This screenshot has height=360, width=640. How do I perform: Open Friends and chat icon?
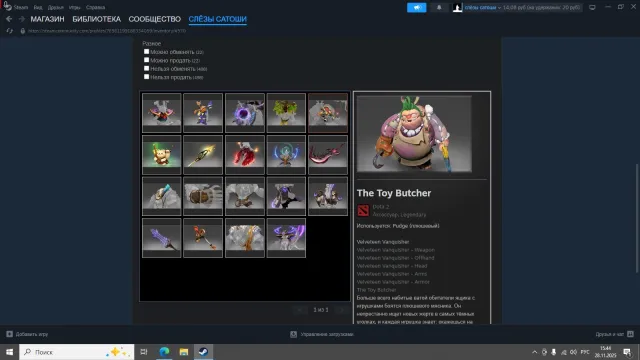(630, 334)
